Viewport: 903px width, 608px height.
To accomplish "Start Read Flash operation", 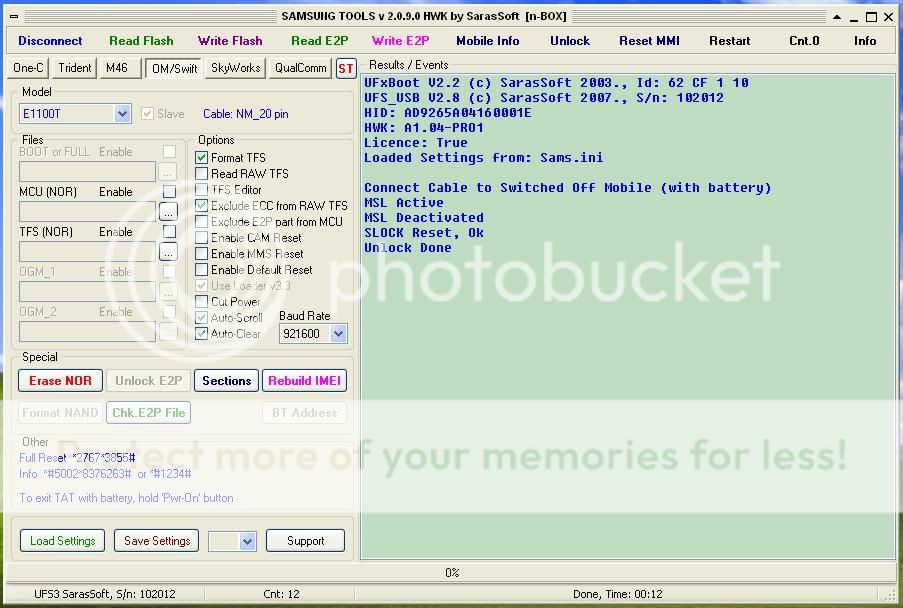I will [141, 41].
